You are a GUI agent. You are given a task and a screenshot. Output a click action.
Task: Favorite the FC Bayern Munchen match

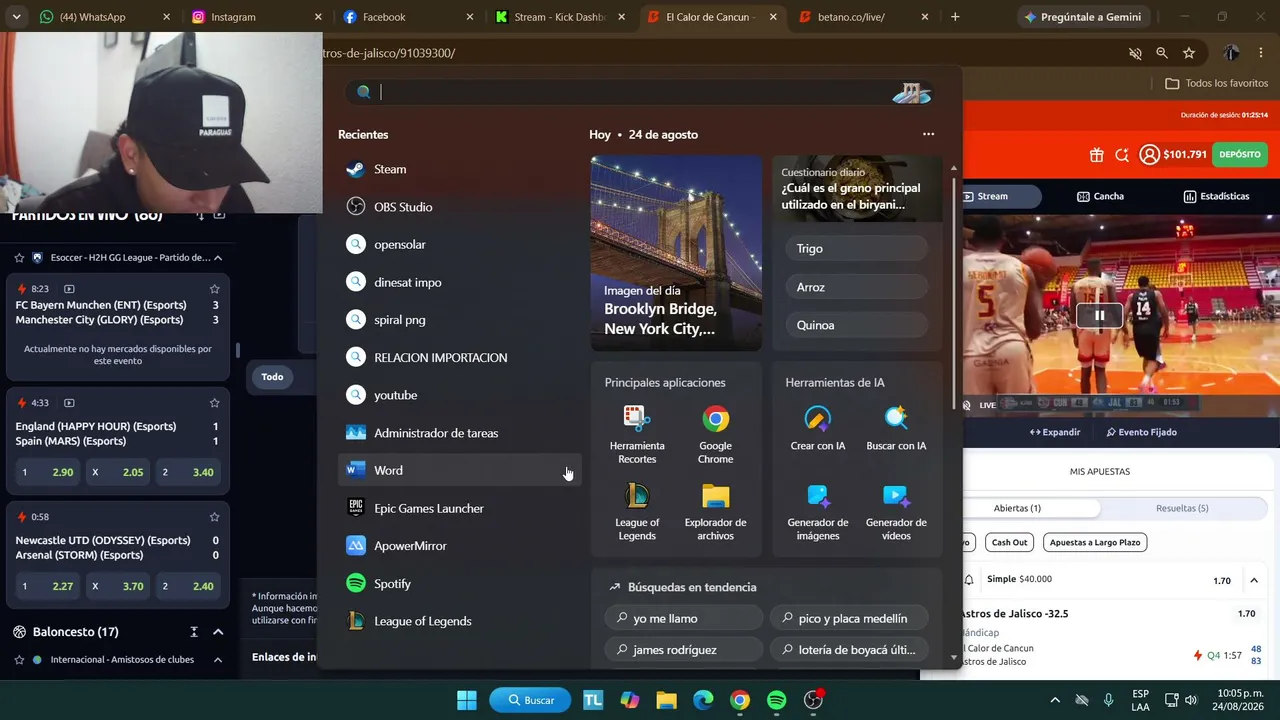coord(214,289)
